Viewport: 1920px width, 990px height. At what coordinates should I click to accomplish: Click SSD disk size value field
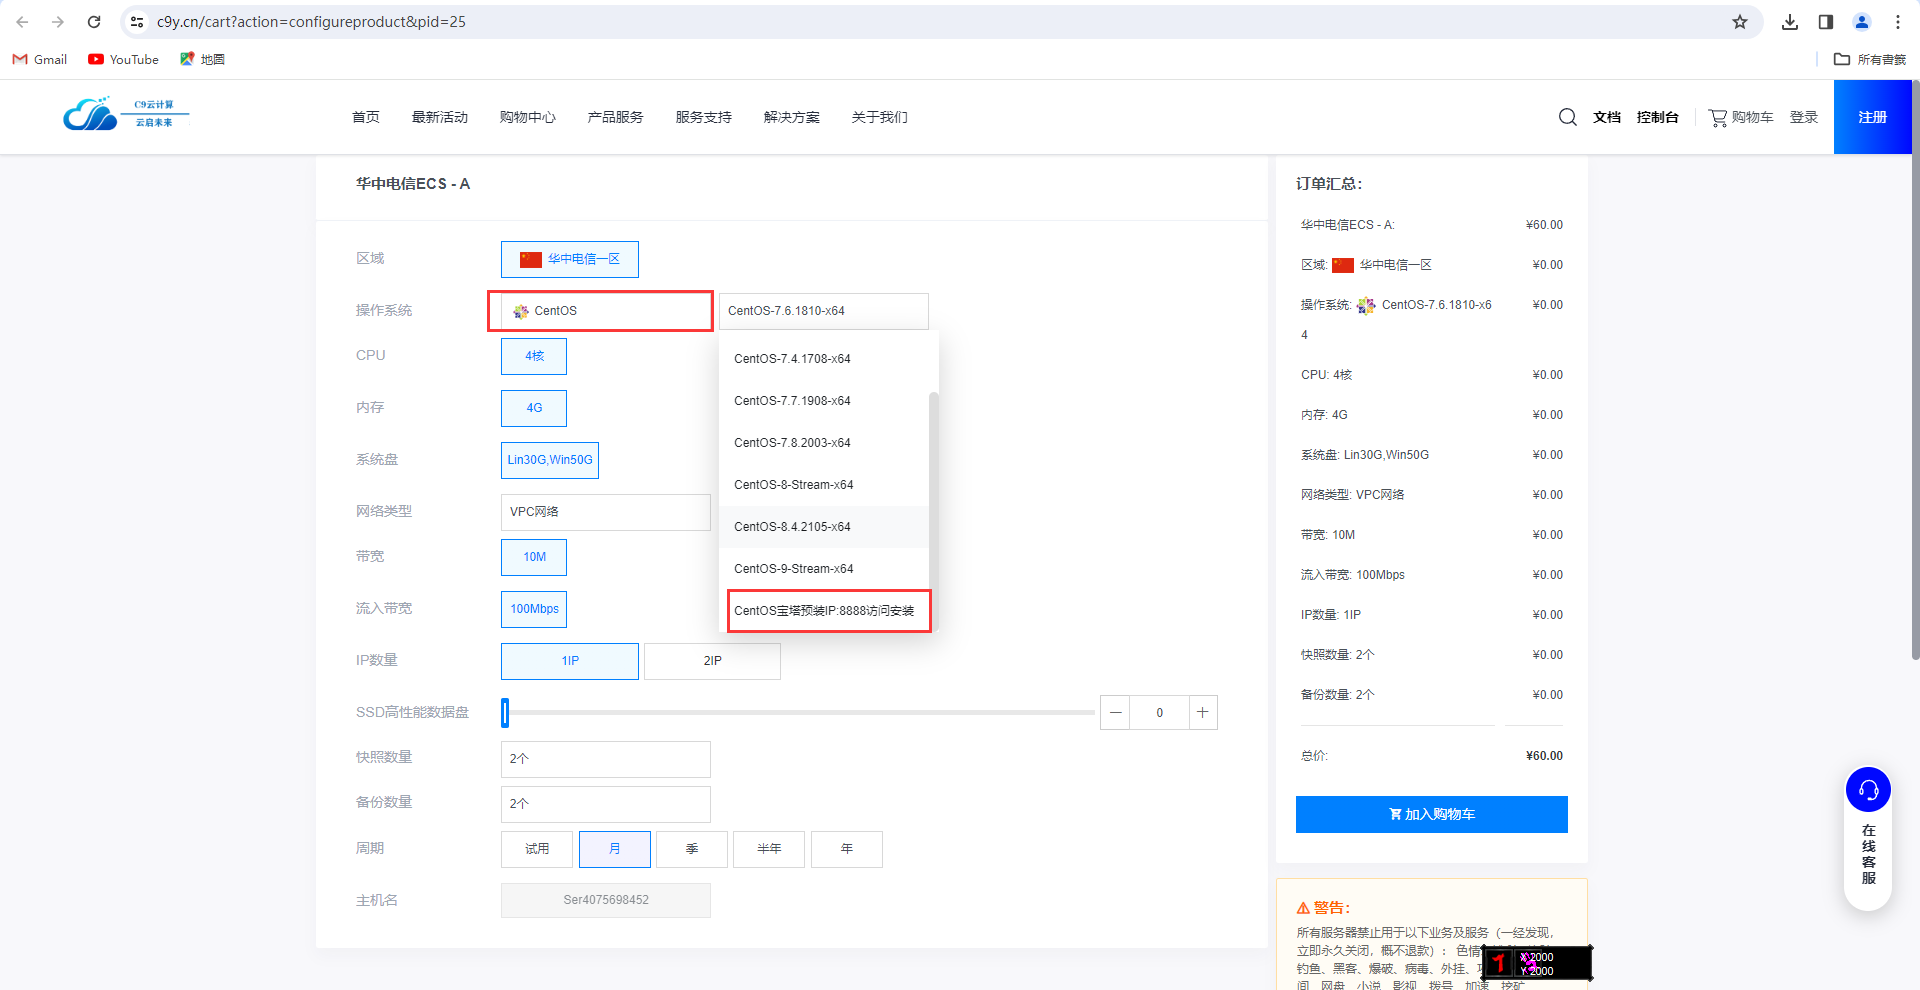pyautogui.click(x=1159, y=712)
